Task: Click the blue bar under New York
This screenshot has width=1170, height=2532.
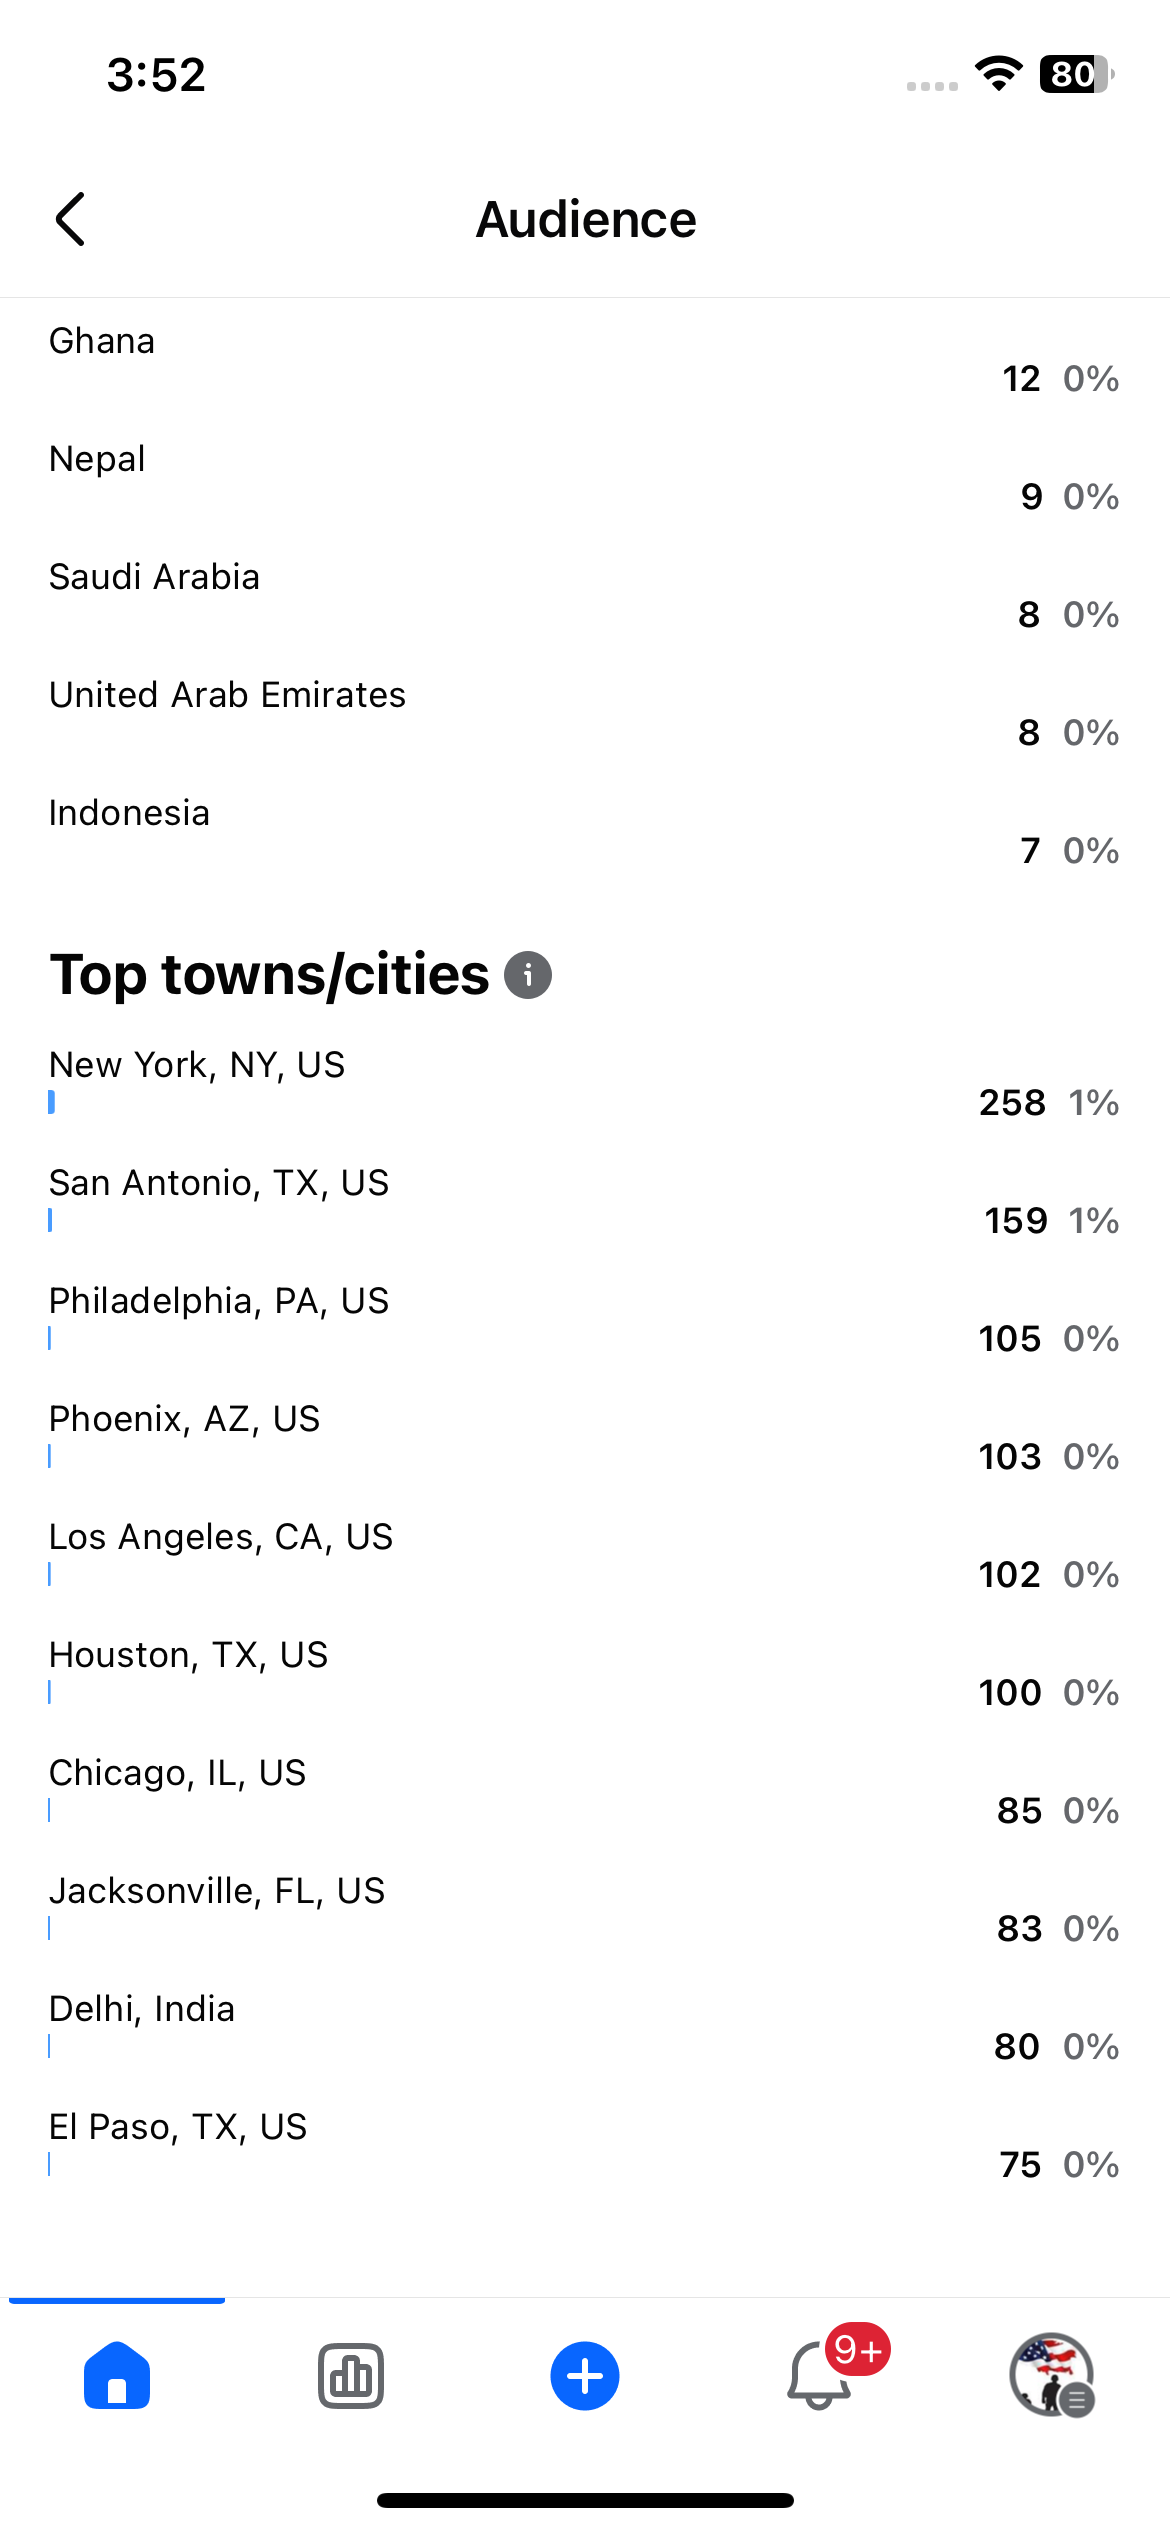Action: tap(51, 1102)
